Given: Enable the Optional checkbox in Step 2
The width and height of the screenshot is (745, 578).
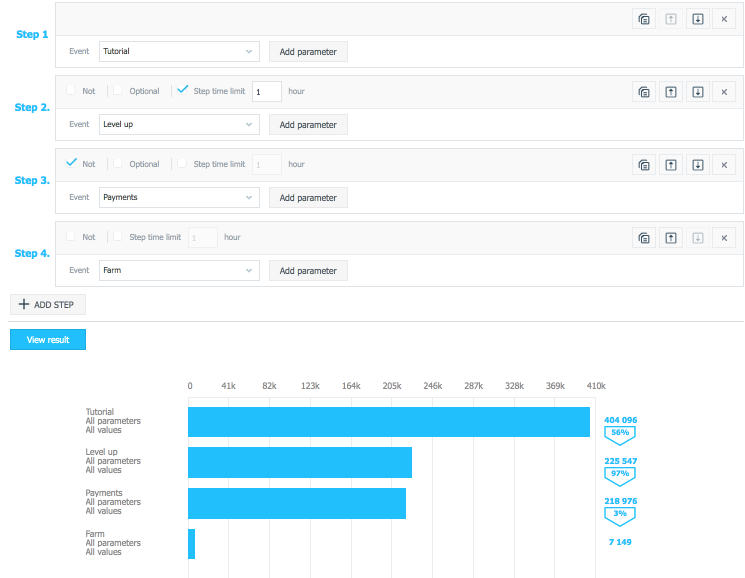Looking at the screenshot, I should pyautogui.click(x=118, y=91).
